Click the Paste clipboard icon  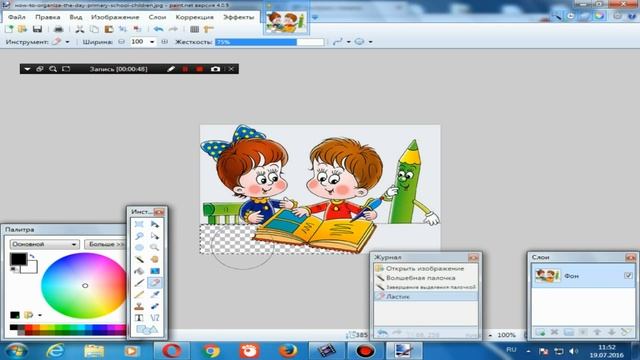[x=109, y=29]
